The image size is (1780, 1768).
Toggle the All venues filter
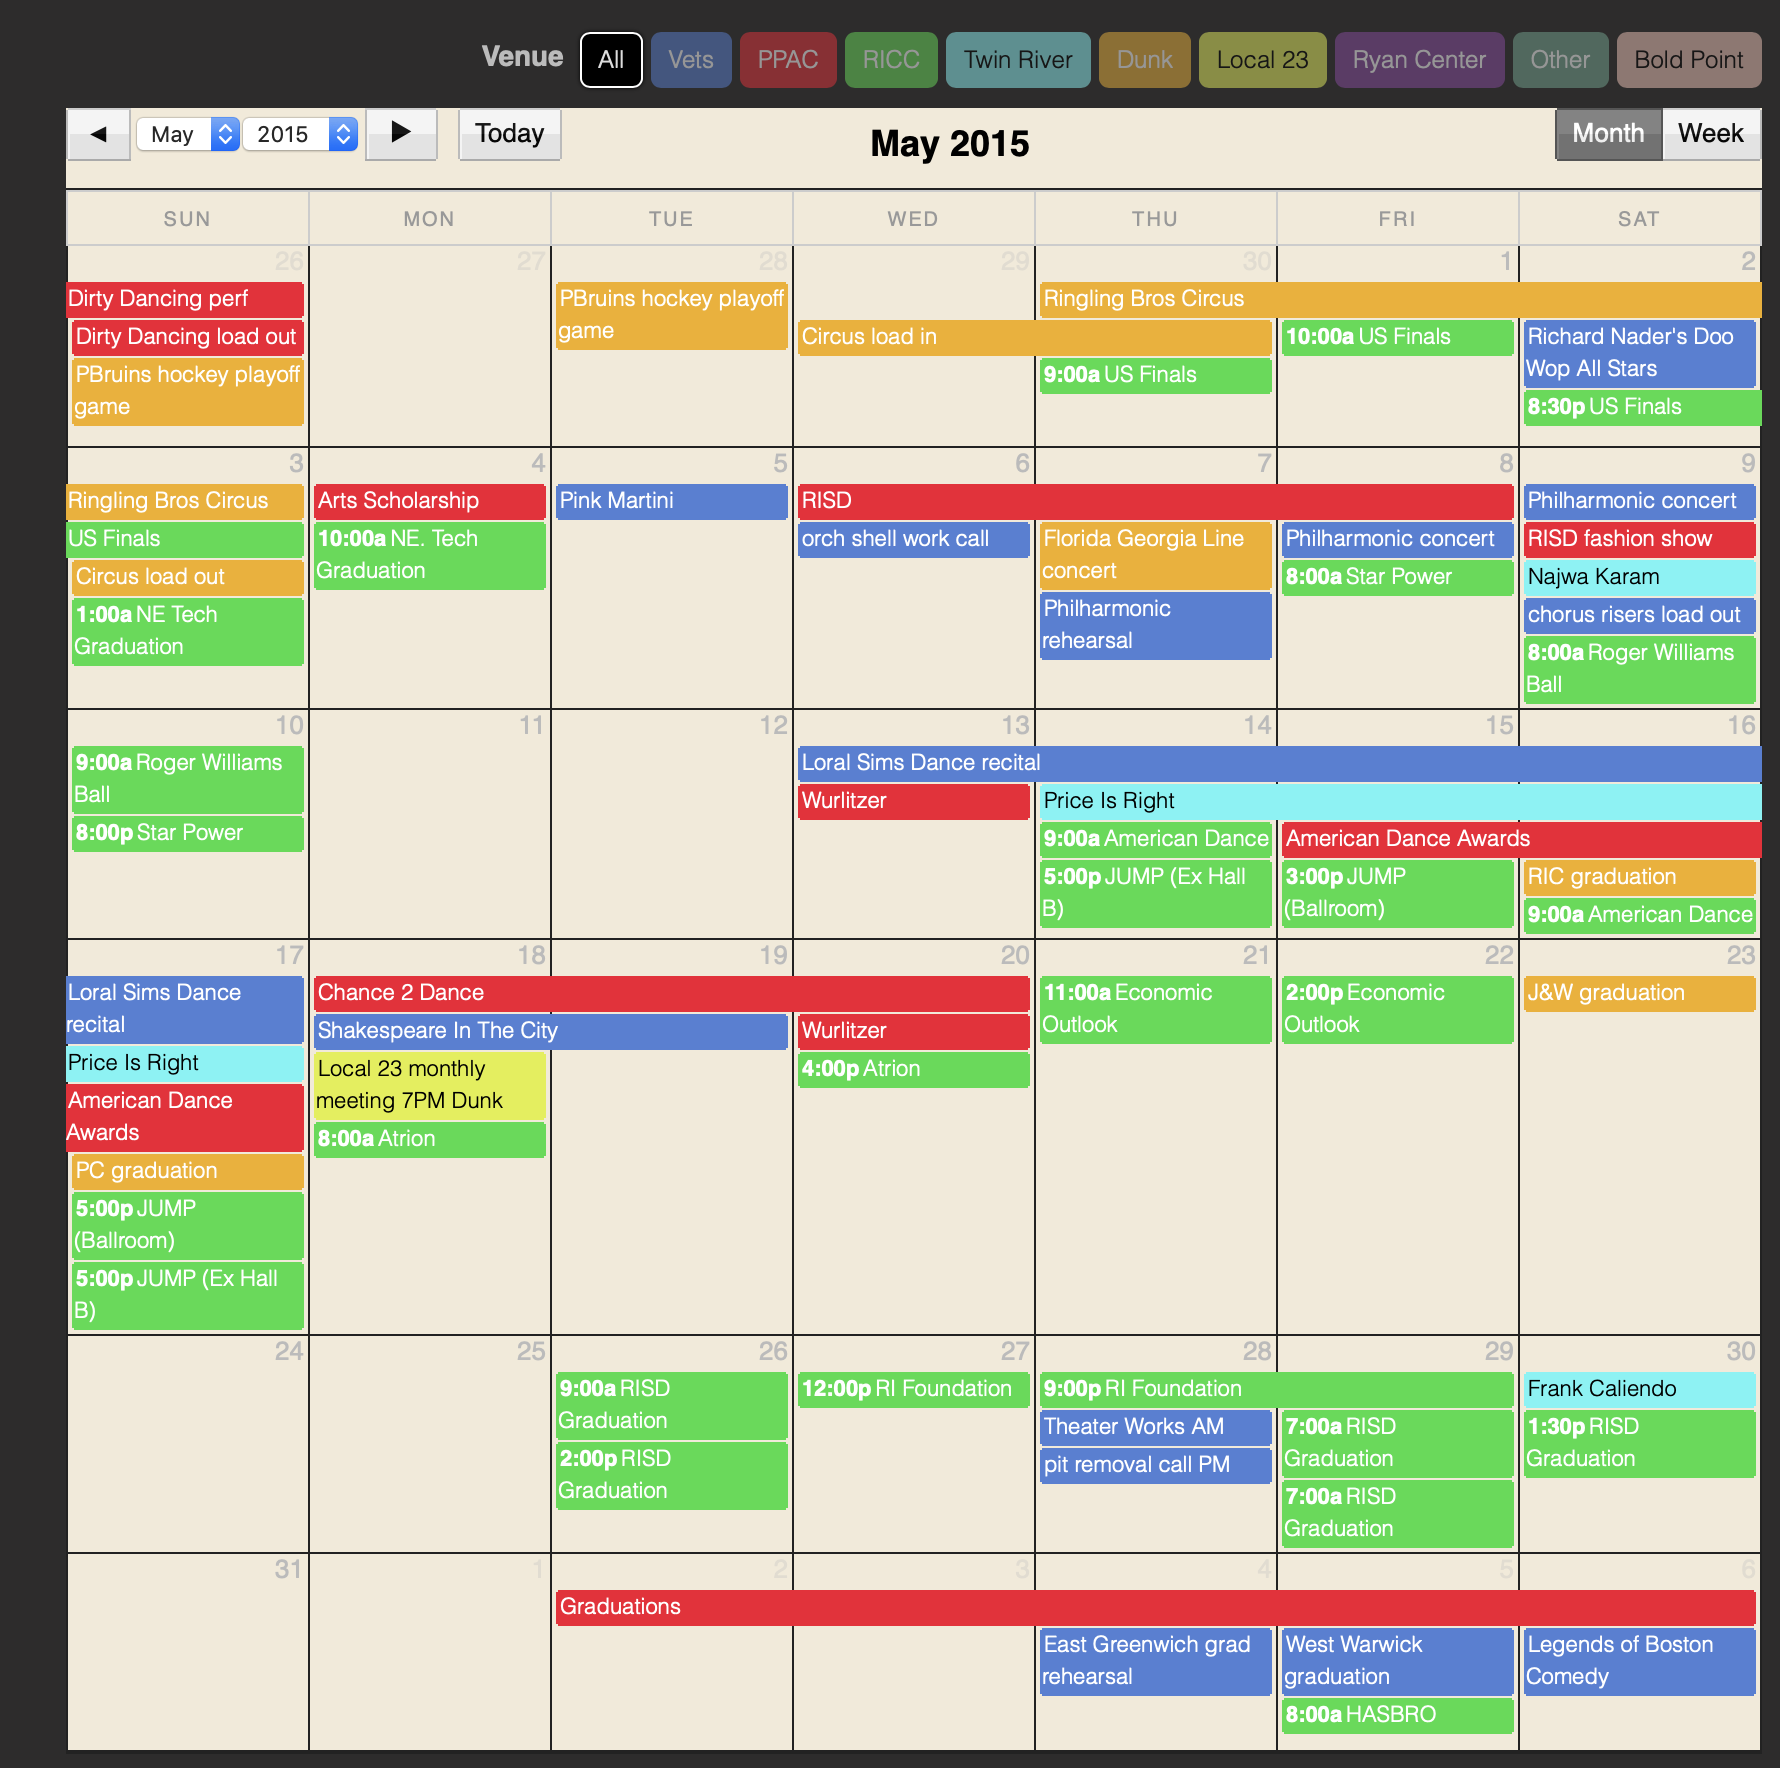(610, 60)
